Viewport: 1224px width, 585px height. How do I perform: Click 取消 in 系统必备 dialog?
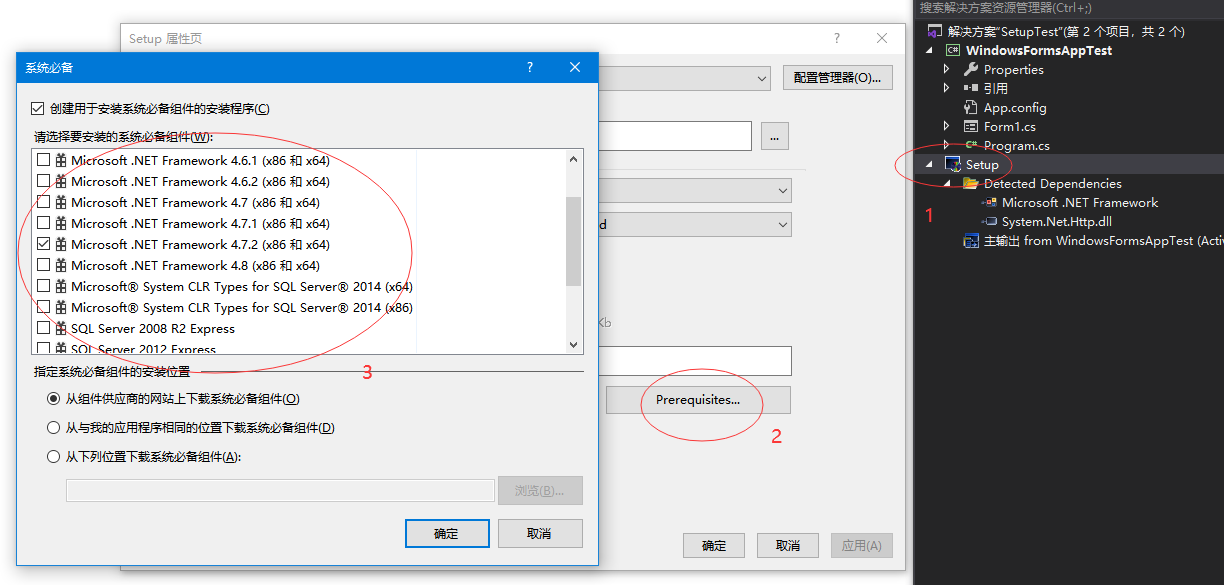(540, 533)
